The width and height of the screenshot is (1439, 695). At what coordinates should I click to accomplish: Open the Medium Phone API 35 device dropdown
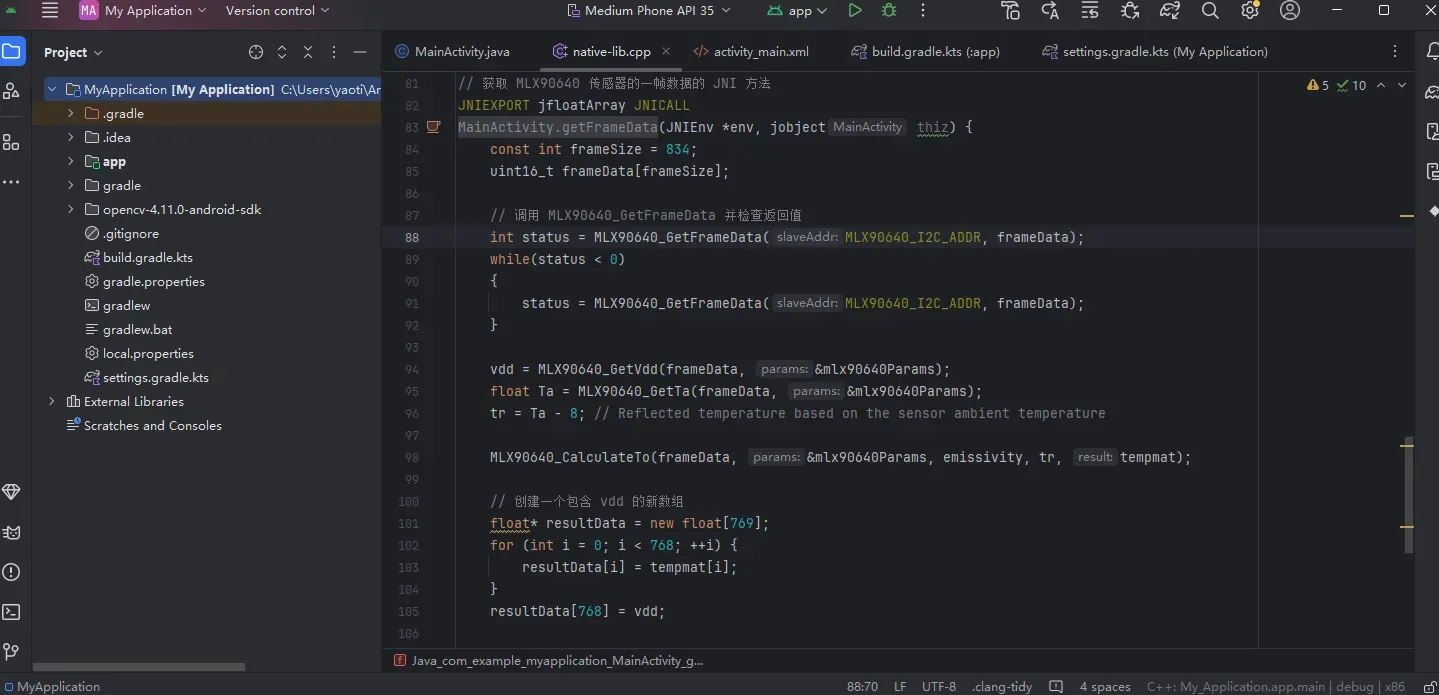click(649, 11)
